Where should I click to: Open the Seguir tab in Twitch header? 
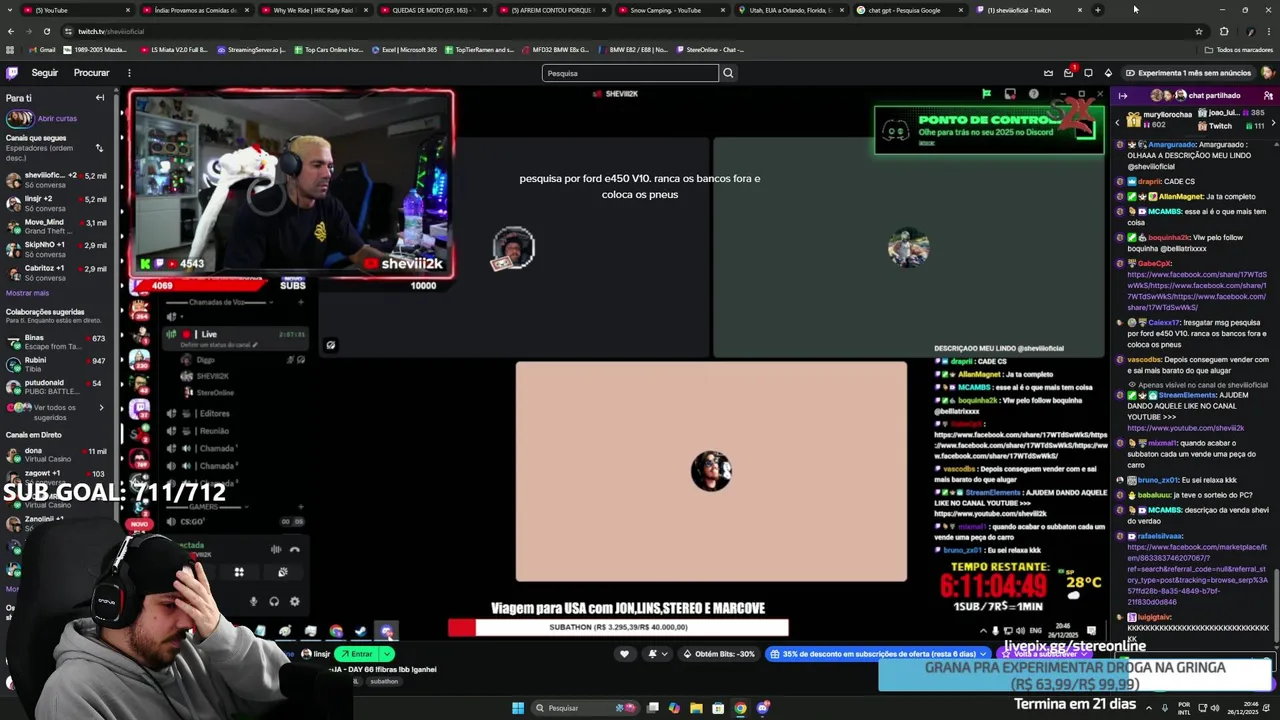point(44,73)
